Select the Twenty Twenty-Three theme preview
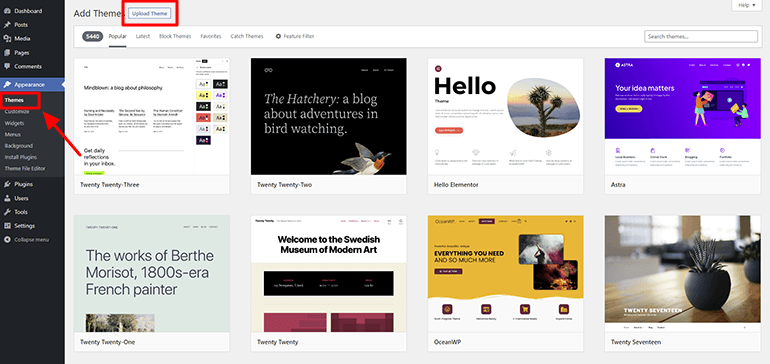 [152, 116]
